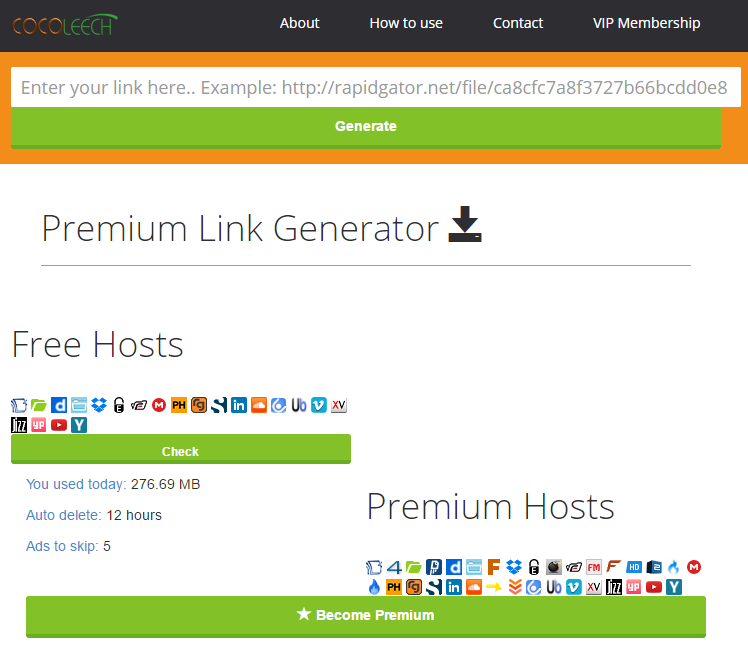Click the green folder icon in Free Hosts
The width and height of the screenshot is (748, 658).
click(x=39, y=405)
